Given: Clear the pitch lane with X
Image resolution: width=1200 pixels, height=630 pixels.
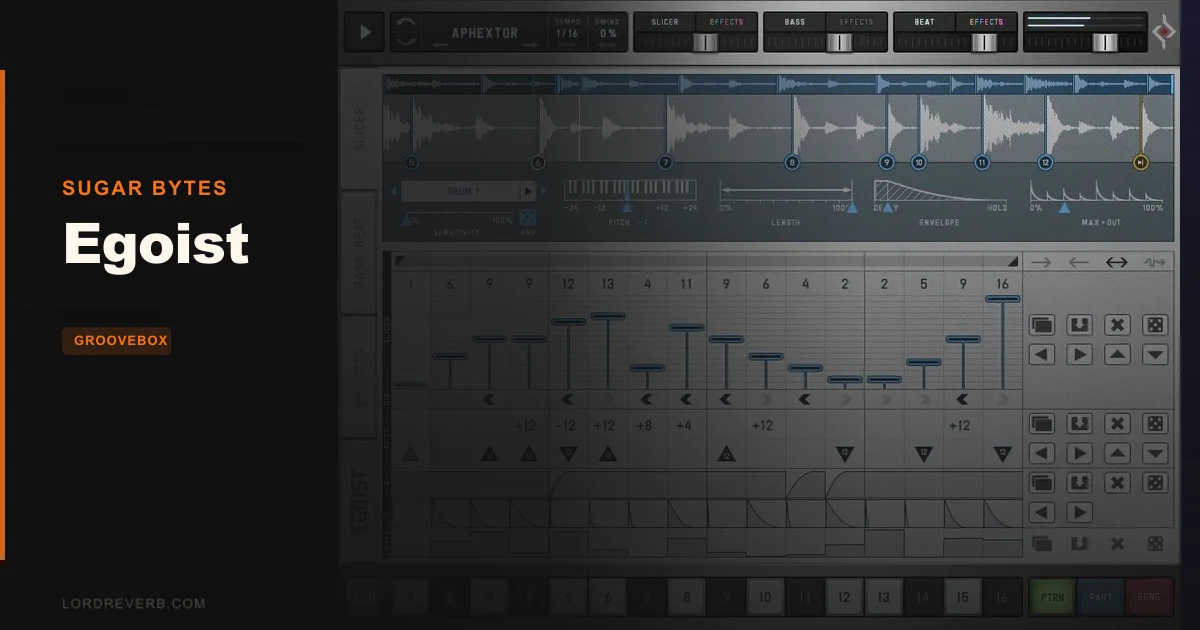Looking at the screenshot, I should pos(1117,424).
